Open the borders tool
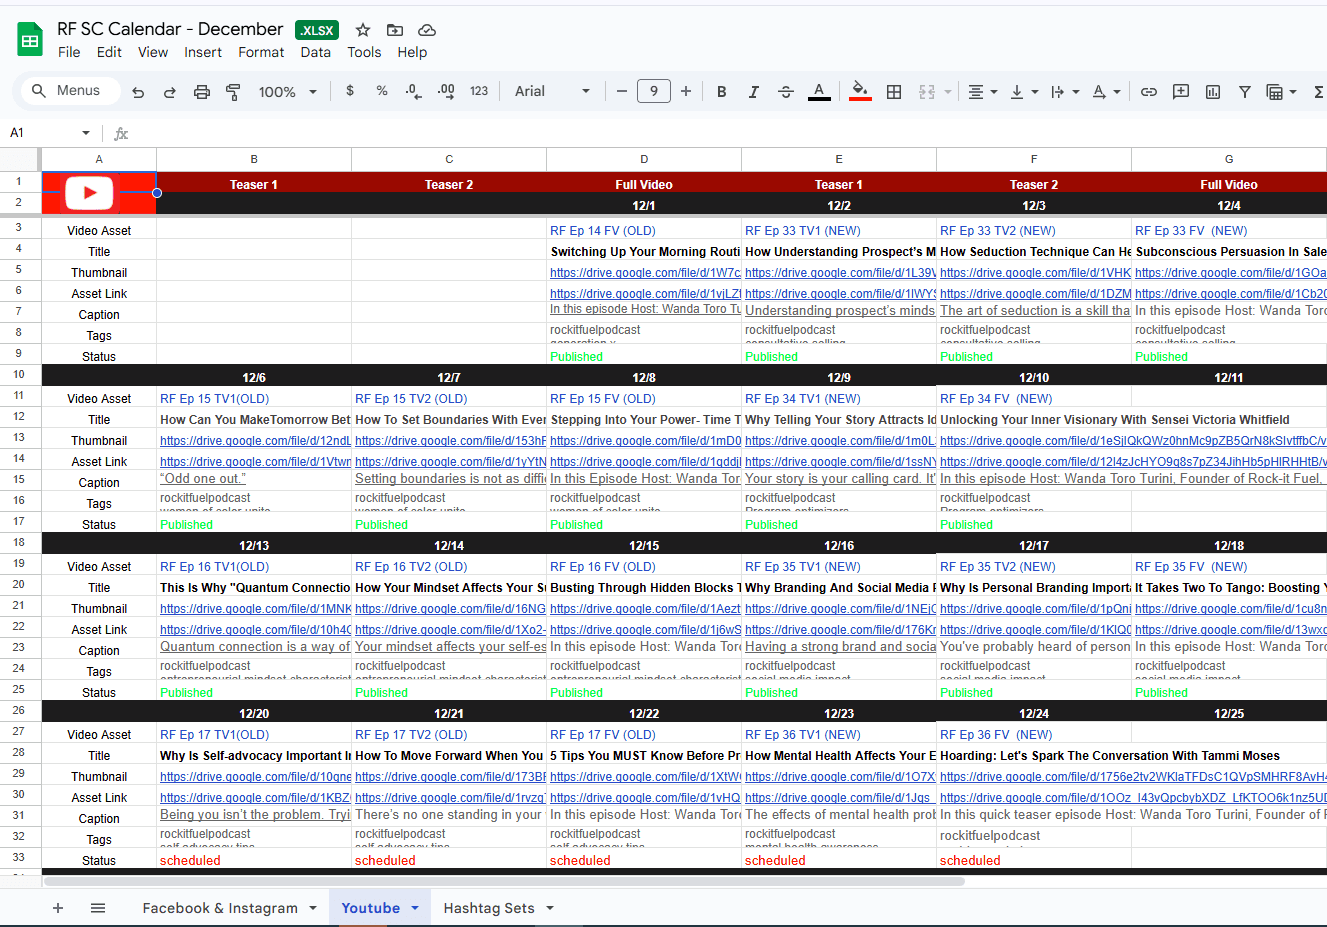 click(894, 91)
